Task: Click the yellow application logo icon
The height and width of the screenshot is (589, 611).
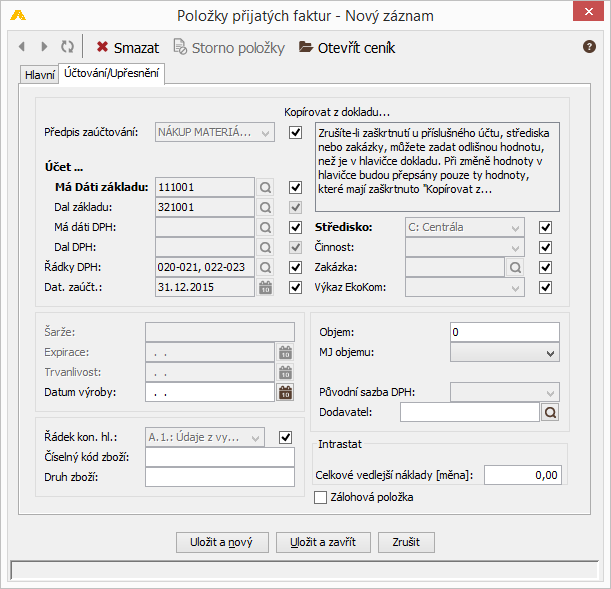Action: click(x=18, y=16)
